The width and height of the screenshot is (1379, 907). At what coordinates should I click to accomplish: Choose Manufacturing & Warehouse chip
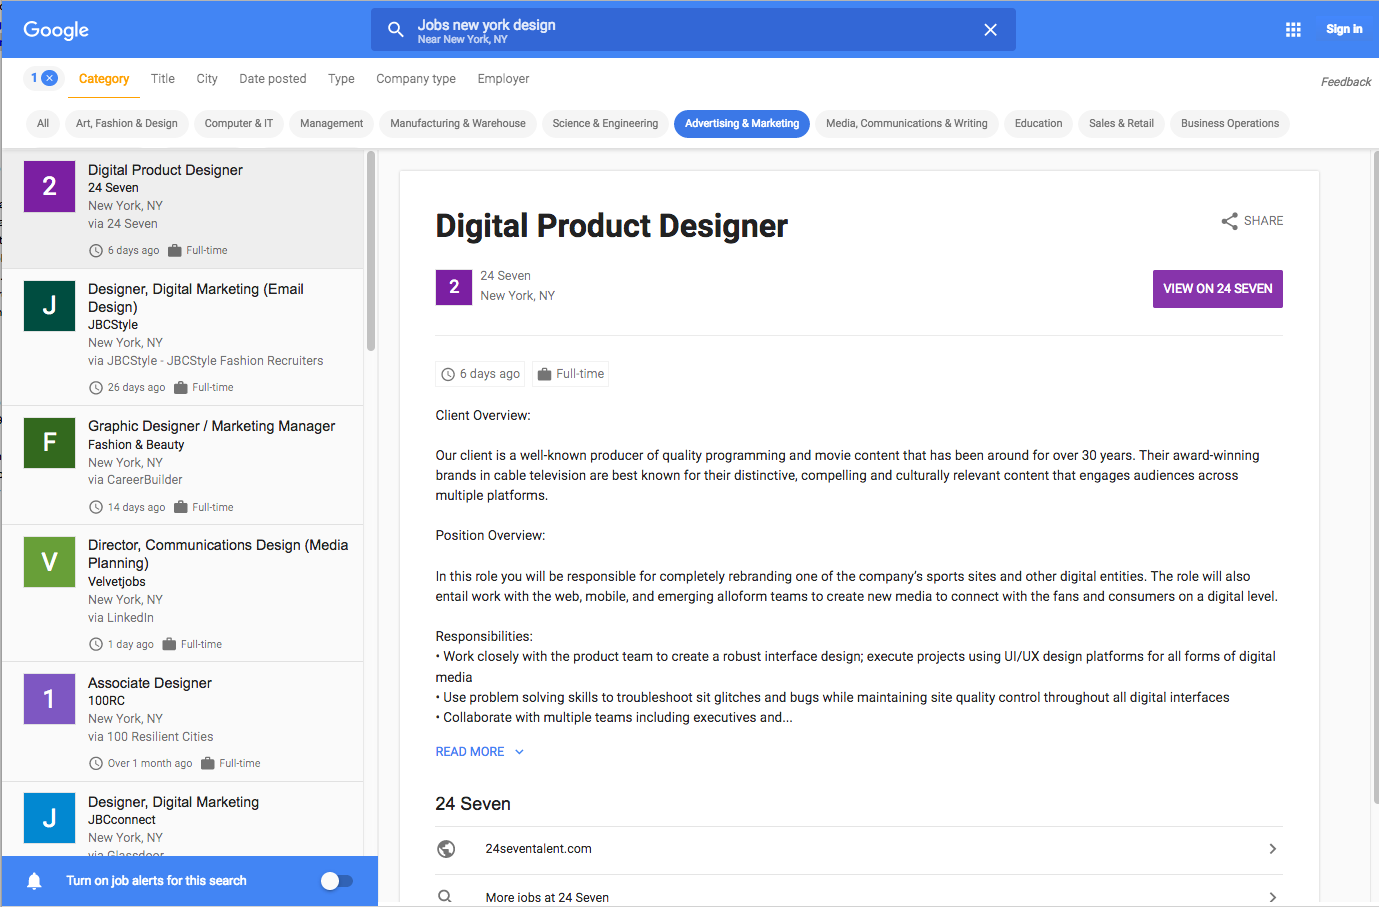click(x=458, y=124)
